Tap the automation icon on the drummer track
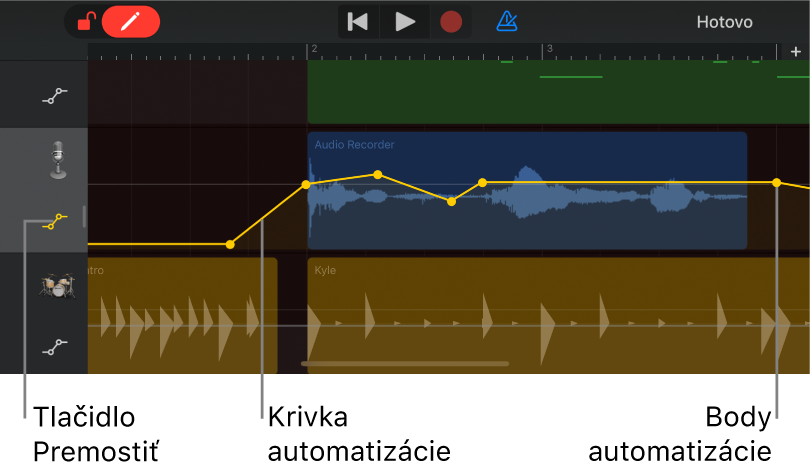This screenshot has width=811, height=468. pyautogui.click(x=55, y=347)
